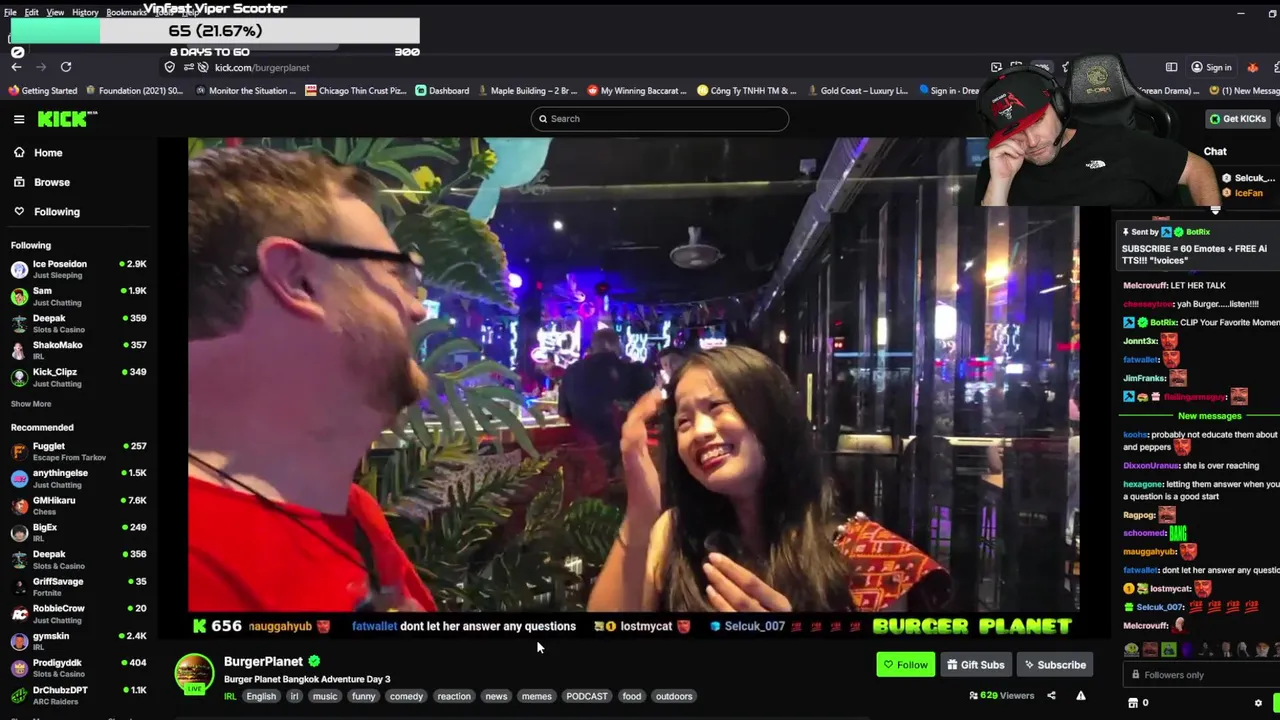1280x720 pixels.
Task: Open the History menu
Action: (x=85, y=12)
